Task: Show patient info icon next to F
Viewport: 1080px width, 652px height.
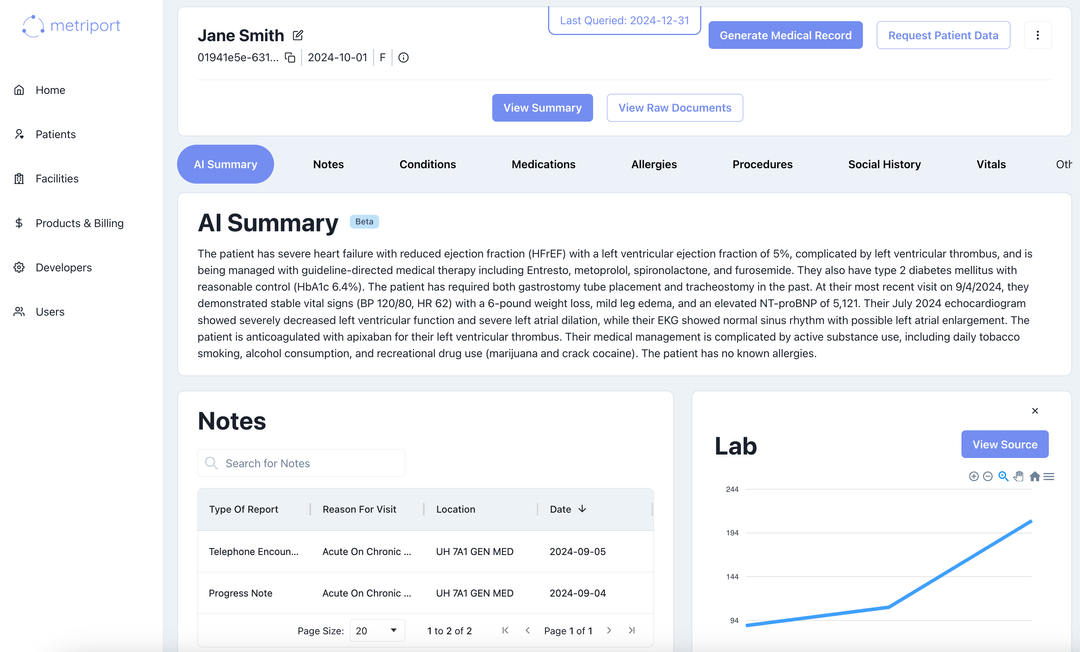Action: tap(404, 58)
